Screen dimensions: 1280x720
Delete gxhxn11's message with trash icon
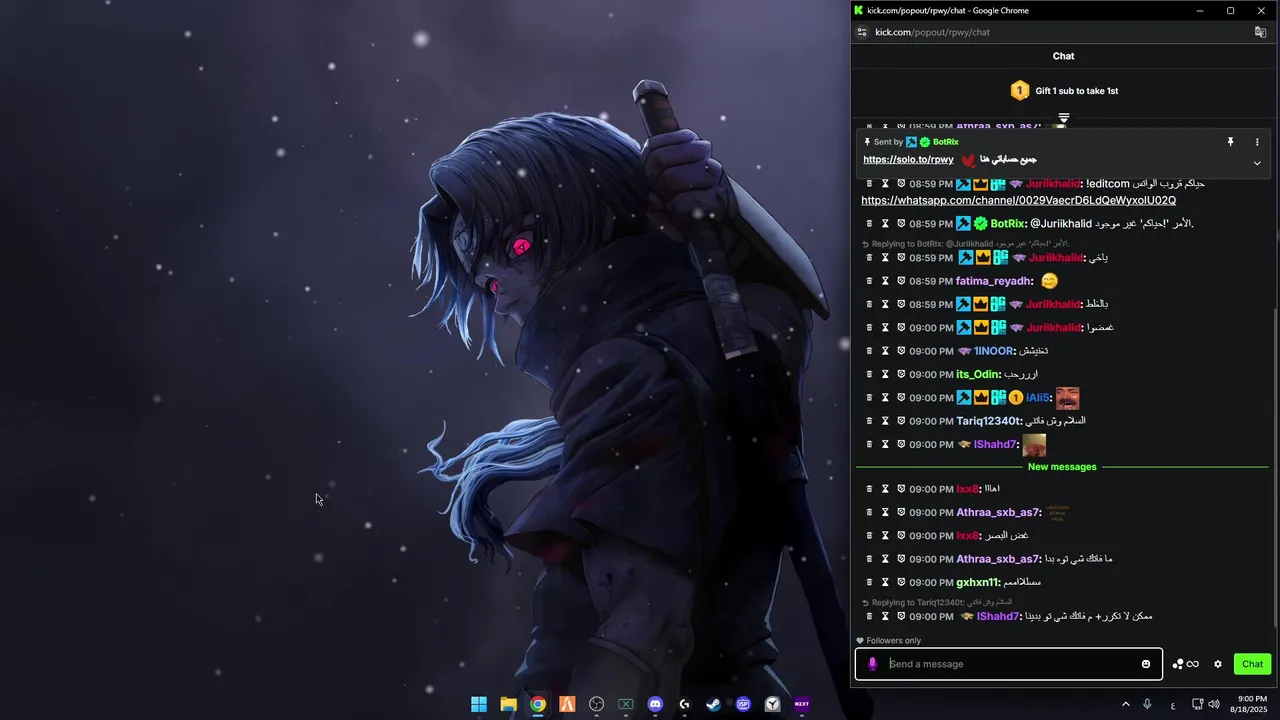tap(869, 582)
